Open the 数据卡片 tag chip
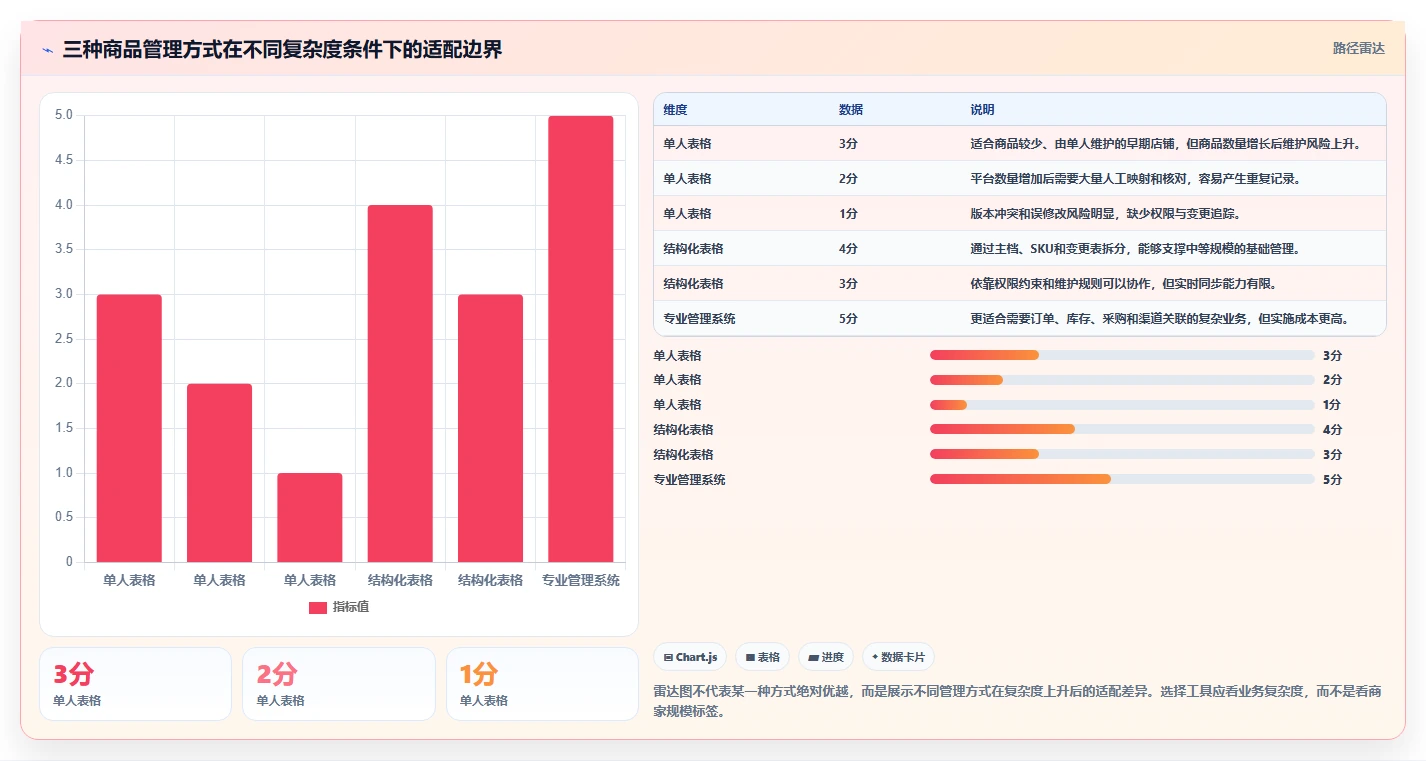Viewport: 1426px width, 761px height. pos(898,657)
